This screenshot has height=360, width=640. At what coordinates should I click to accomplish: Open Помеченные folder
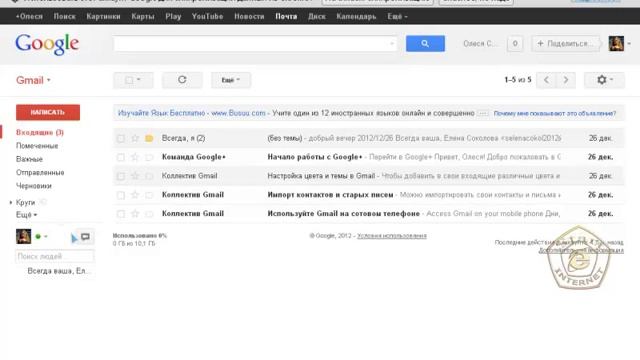click(x=37, y=146)
